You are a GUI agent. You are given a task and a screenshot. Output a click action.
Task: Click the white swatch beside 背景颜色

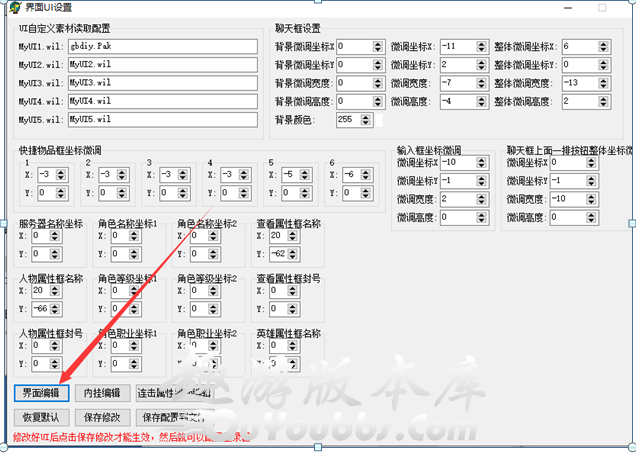(378, 120)
